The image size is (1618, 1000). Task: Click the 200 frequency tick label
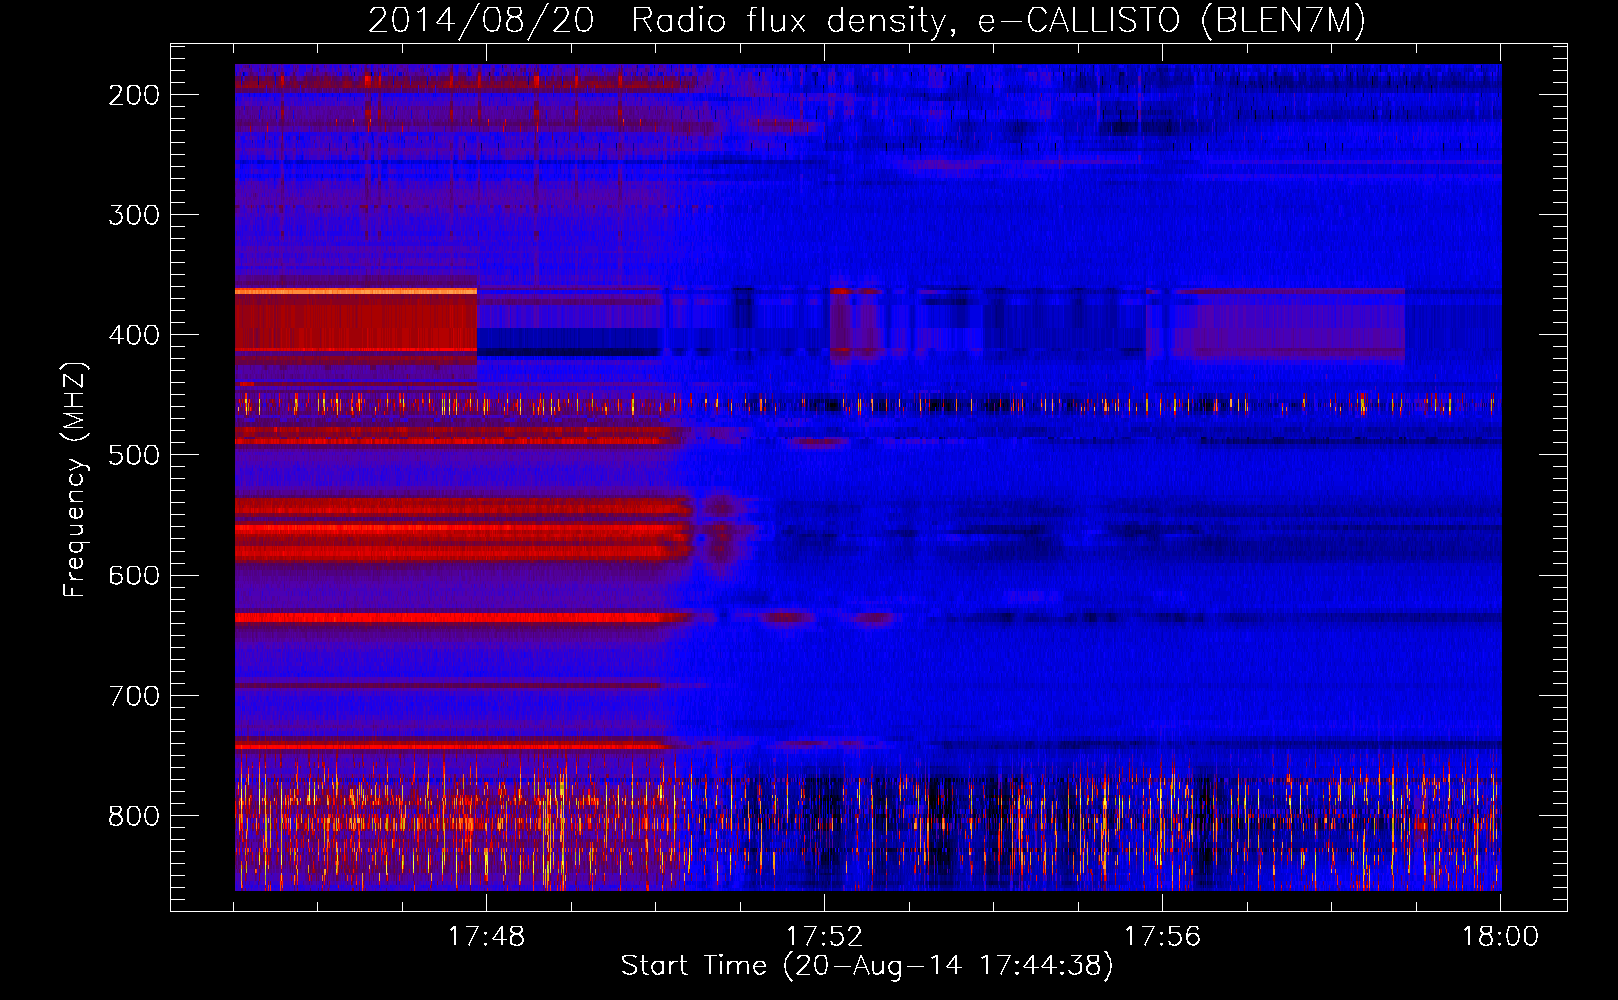134,95
